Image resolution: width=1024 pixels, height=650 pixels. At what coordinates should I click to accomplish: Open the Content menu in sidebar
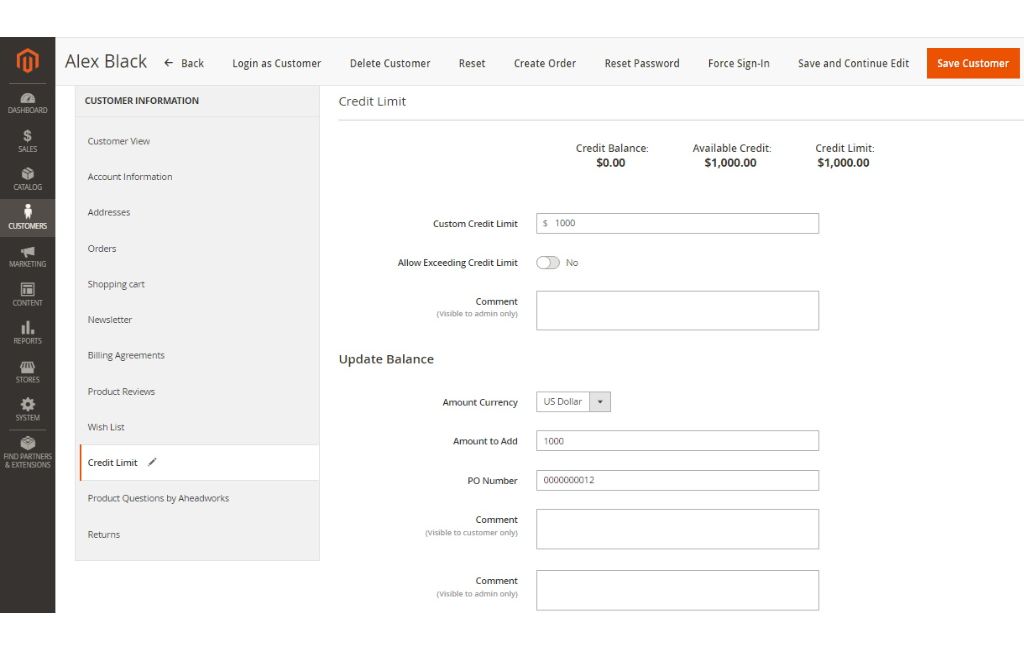[27, 294]
